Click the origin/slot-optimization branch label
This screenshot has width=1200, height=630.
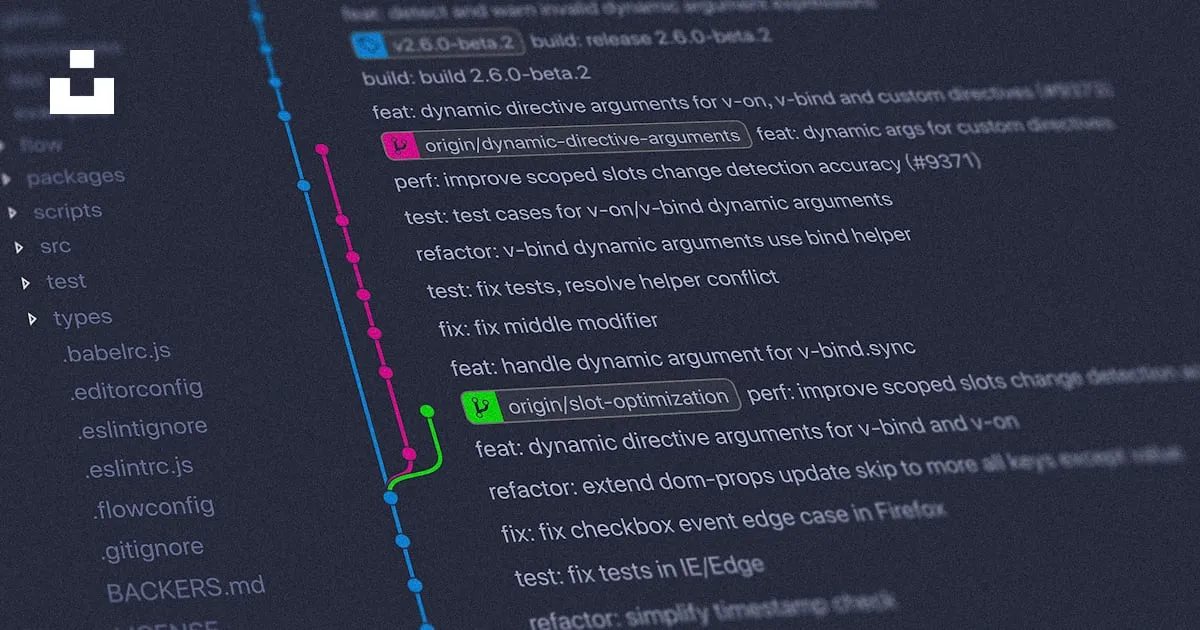(x=600, y=401)
